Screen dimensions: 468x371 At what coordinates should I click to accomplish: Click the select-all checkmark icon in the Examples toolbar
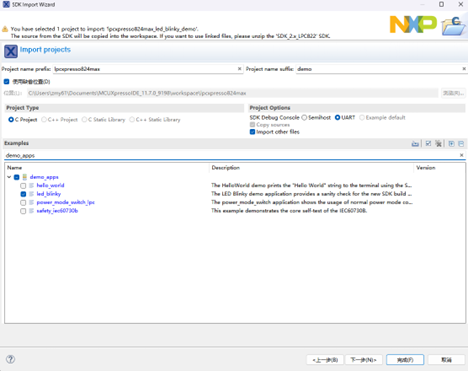[428, 144]
